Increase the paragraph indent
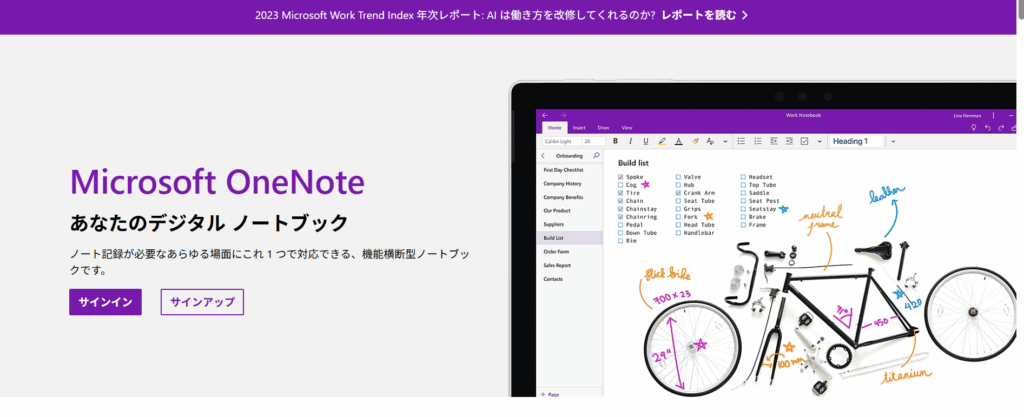Viewport: 1024px width, 417px height. [789, 141]
